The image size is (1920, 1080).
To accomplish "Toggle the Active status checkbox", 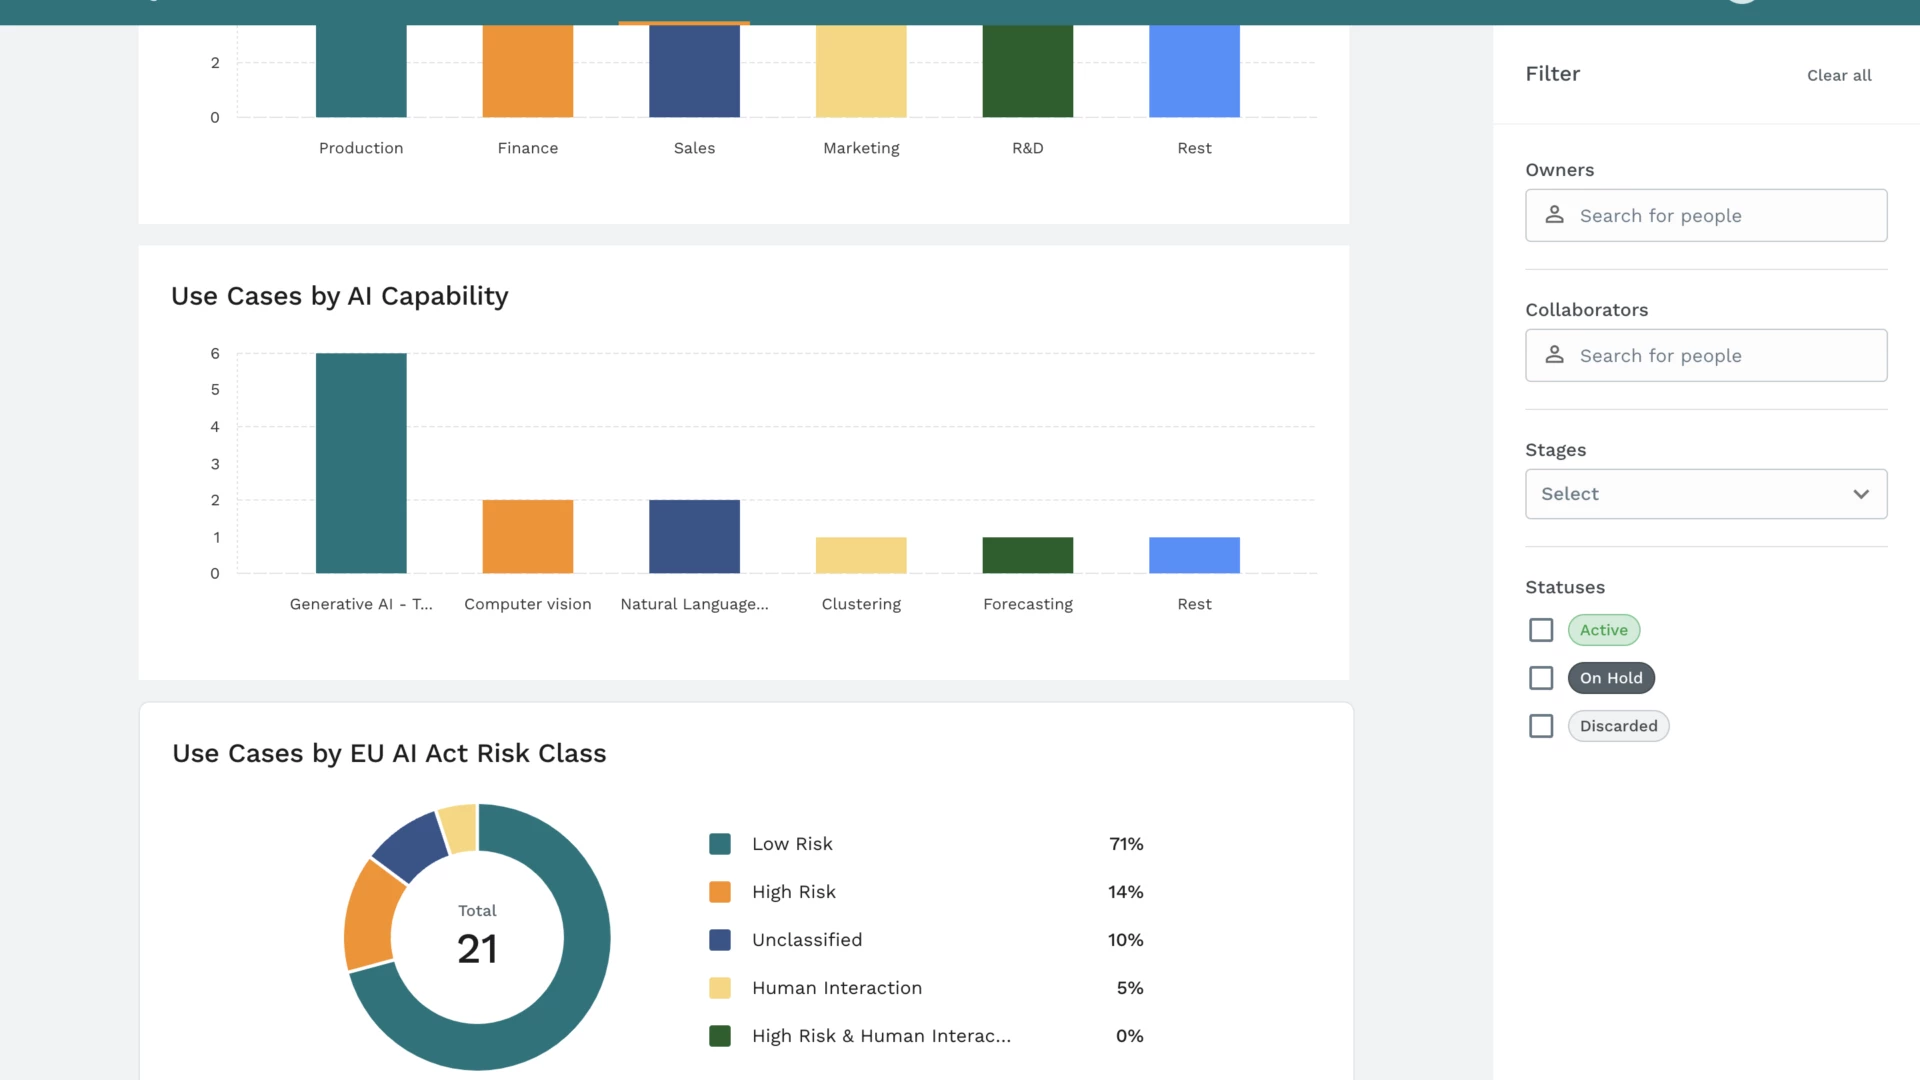I will [x=1542, y=629].
